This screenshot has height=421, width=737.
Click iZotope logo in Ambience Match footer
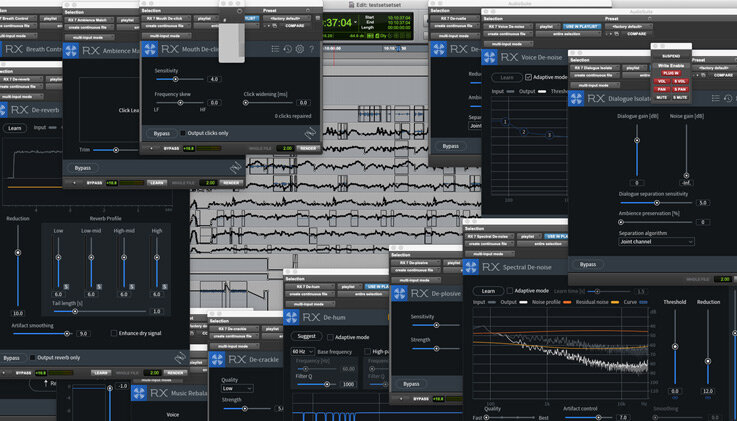235,167
